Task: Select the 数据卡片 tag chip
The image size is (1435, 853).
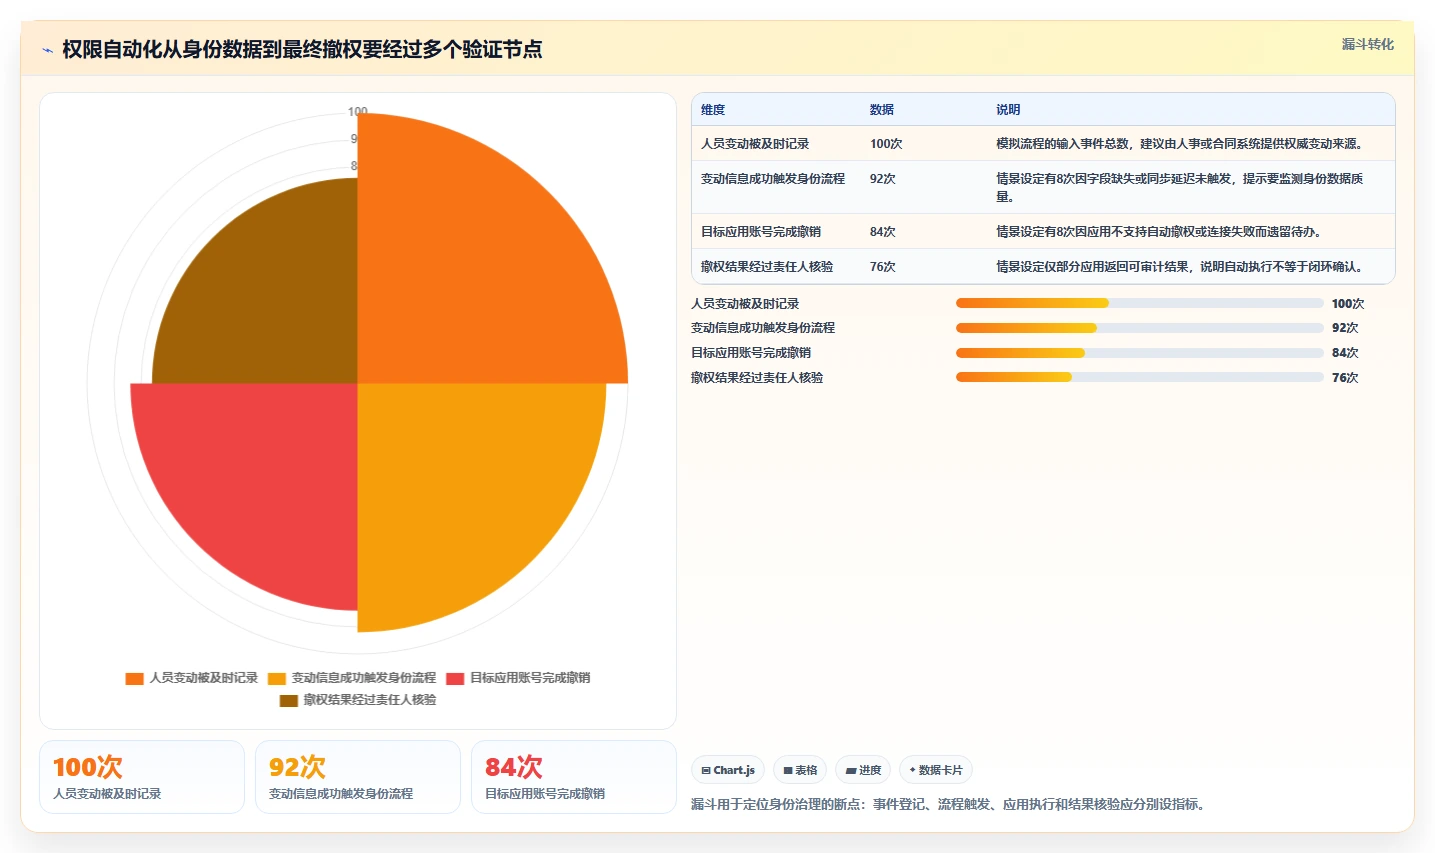Action: [x=936, y=770]
